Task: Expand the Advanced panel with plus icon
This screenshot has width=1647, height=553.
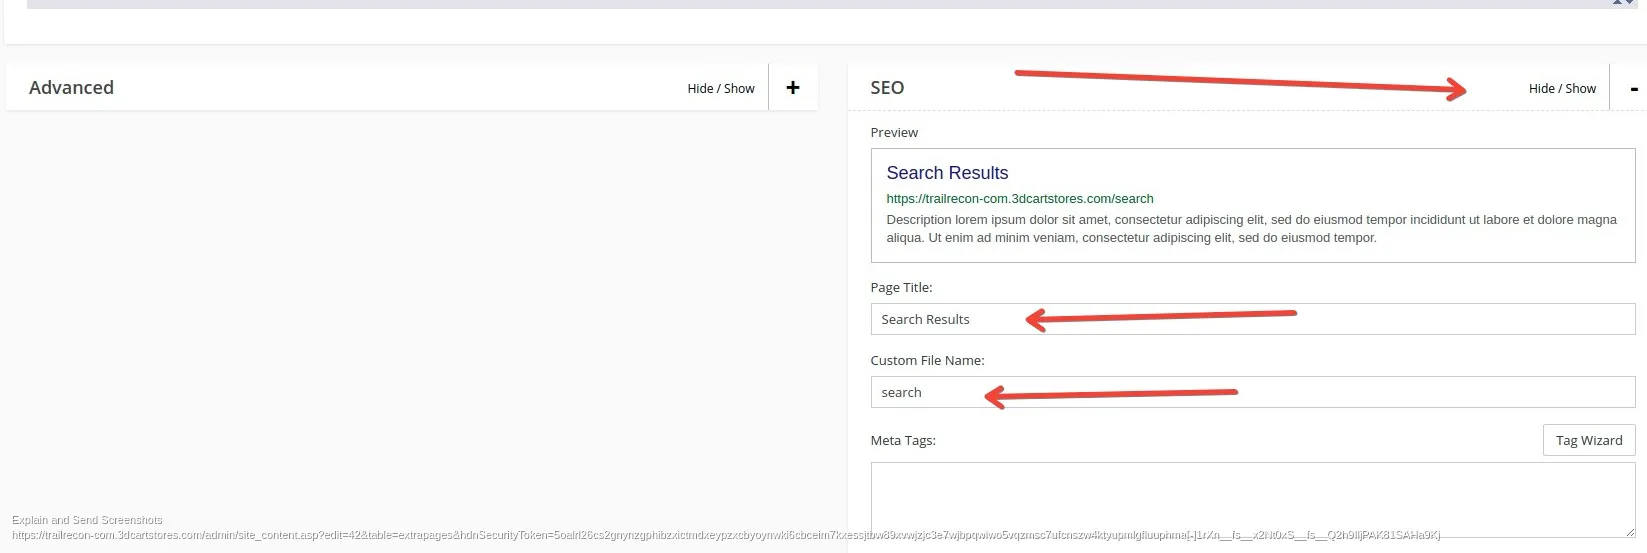Action: pyautogui.click(x=793, y=88)
